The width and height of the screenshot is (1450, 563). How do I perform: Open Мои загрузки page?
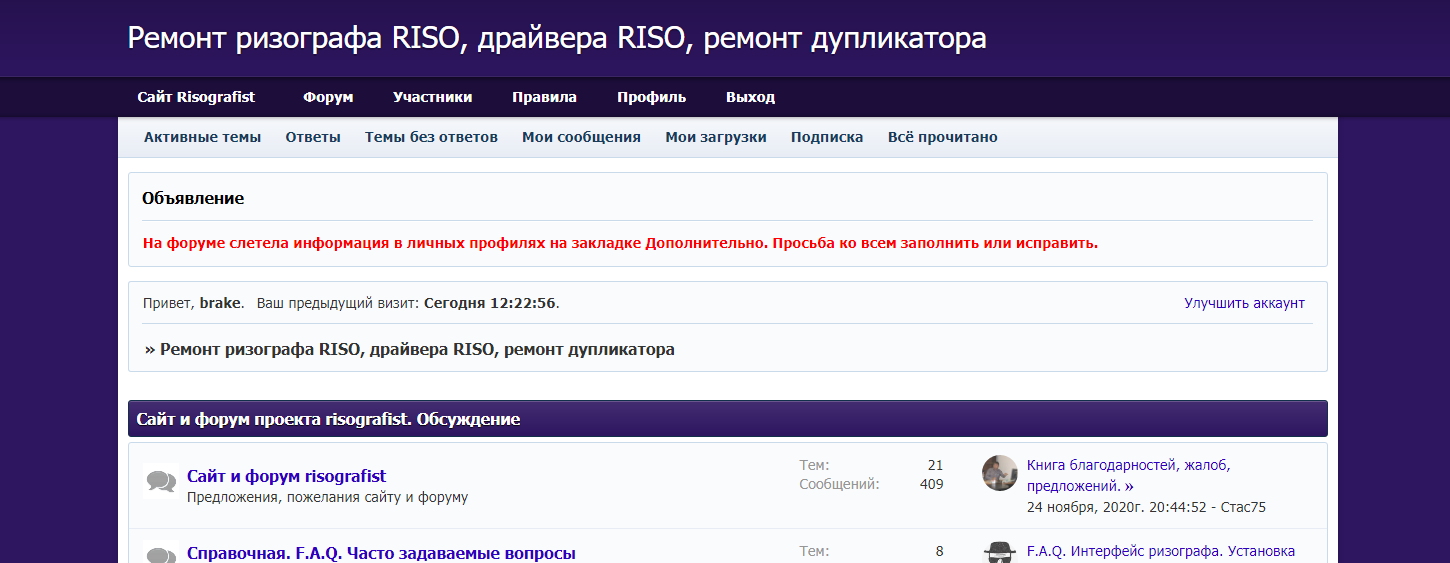point(716,137)
